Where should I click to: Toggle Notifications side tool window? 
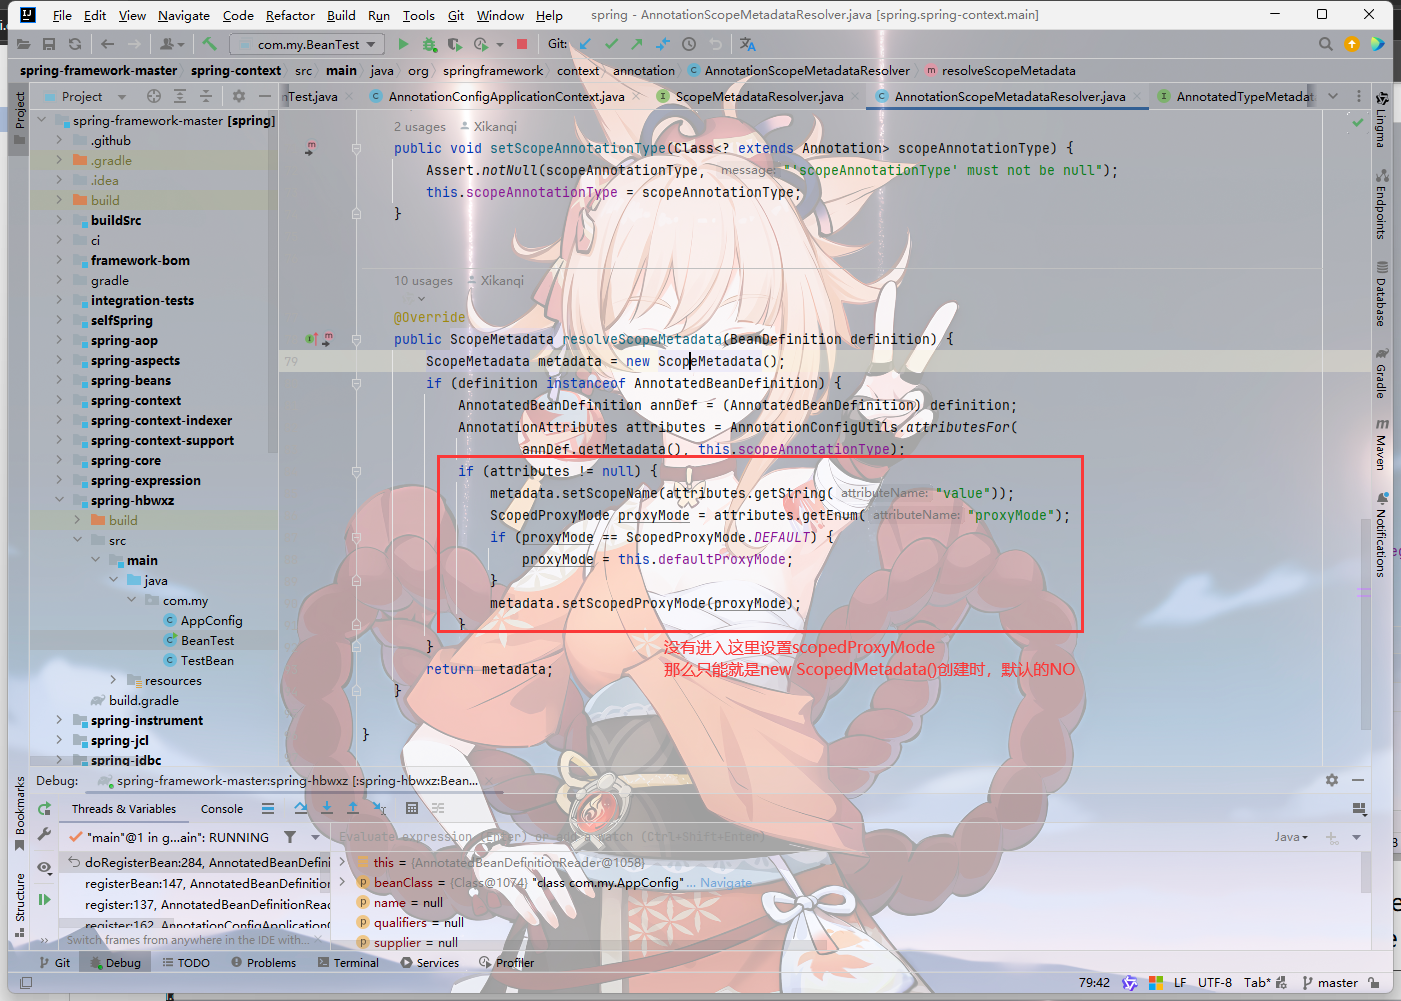1381,534
